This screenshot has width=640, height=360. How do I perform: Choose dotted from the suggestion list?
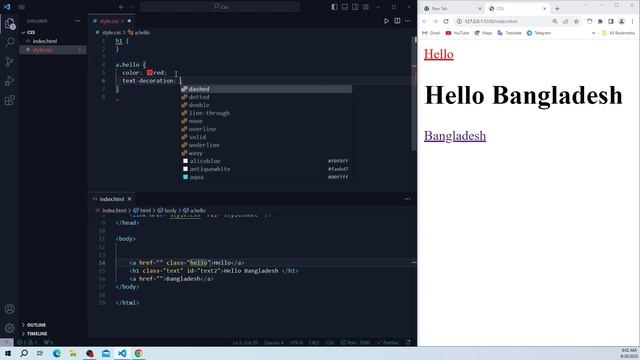pos(266,97)
